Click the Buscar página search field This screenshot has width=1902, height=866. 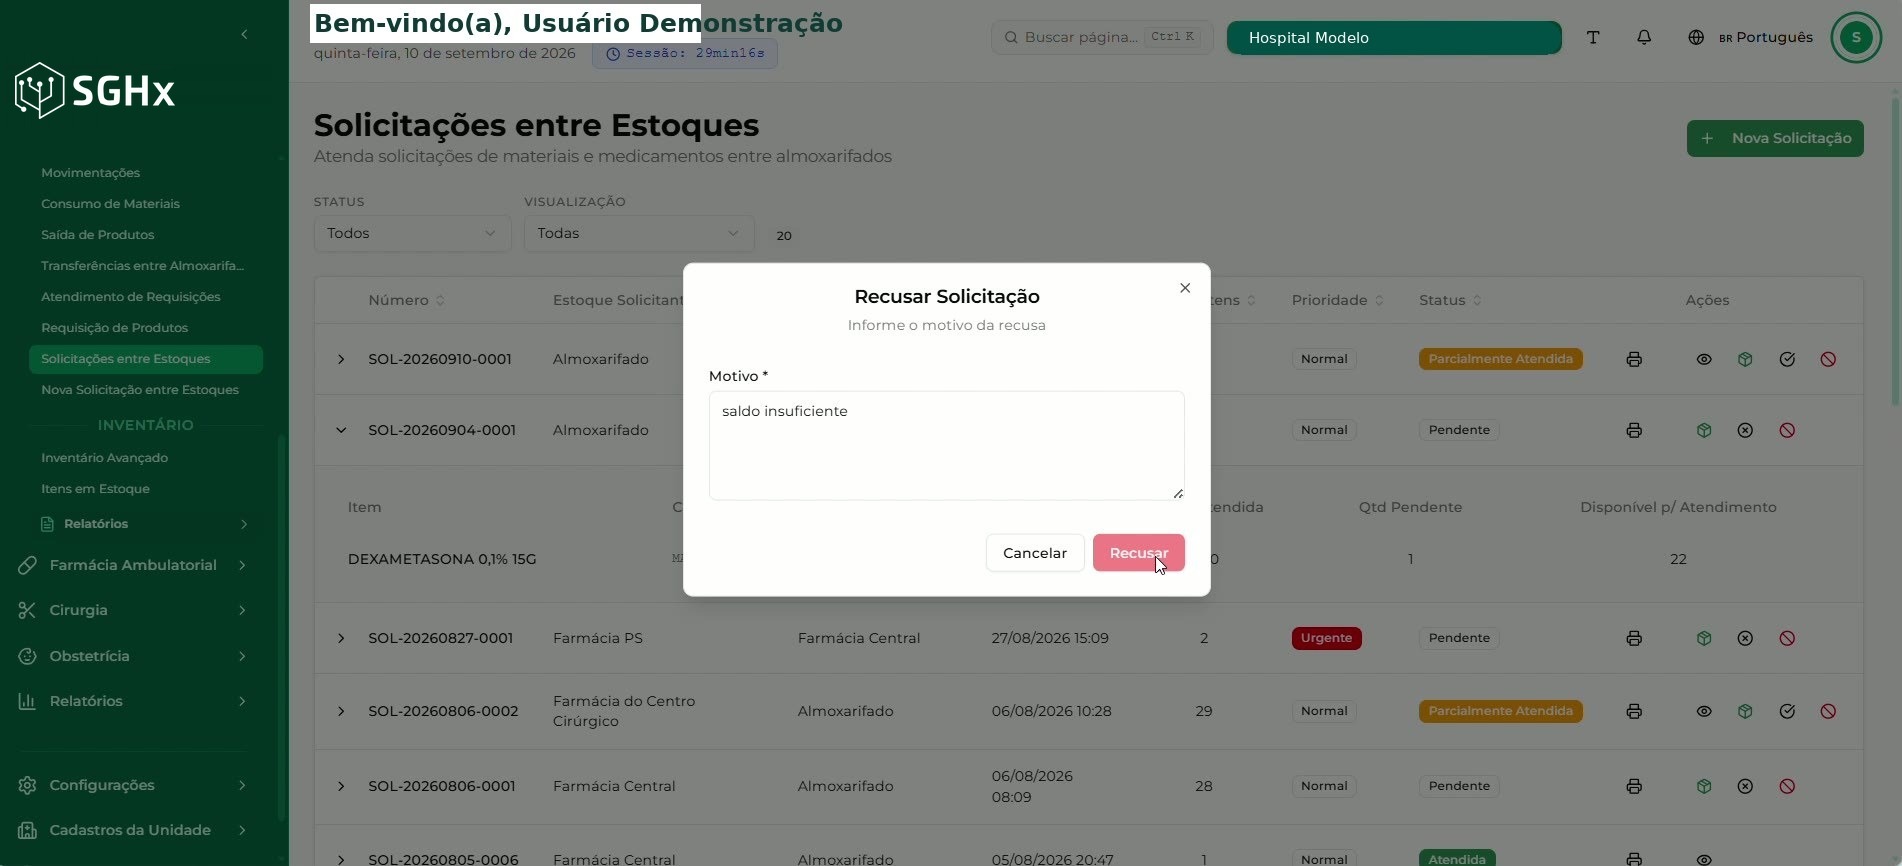tap(1102, 37)
